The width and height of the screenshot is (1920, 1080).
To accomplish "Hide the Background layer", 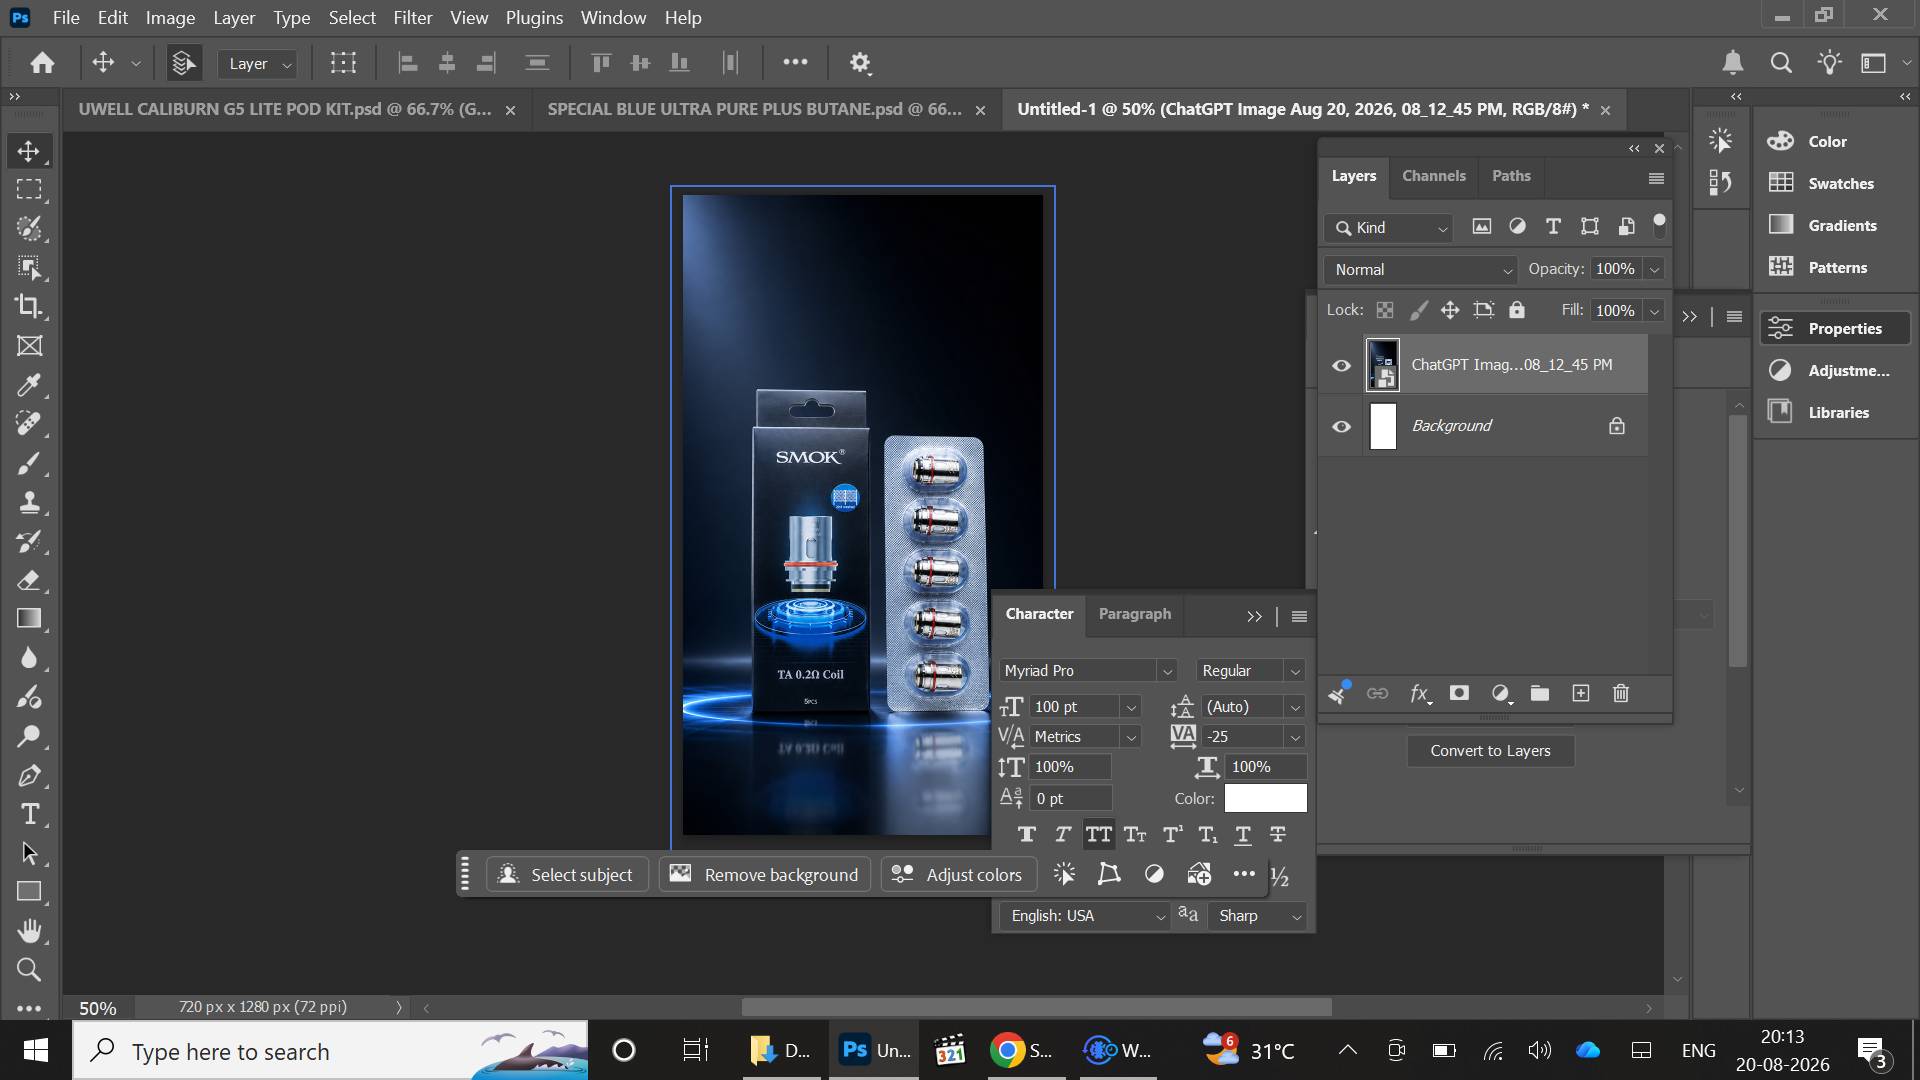I will (x=1341, y=426).
